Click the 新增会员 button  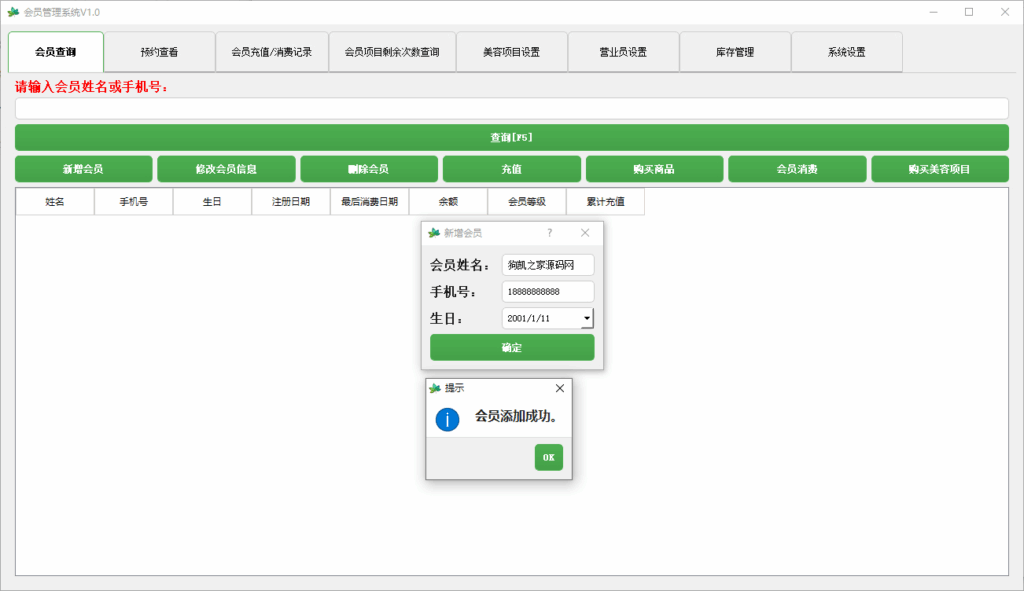(83, 169)
